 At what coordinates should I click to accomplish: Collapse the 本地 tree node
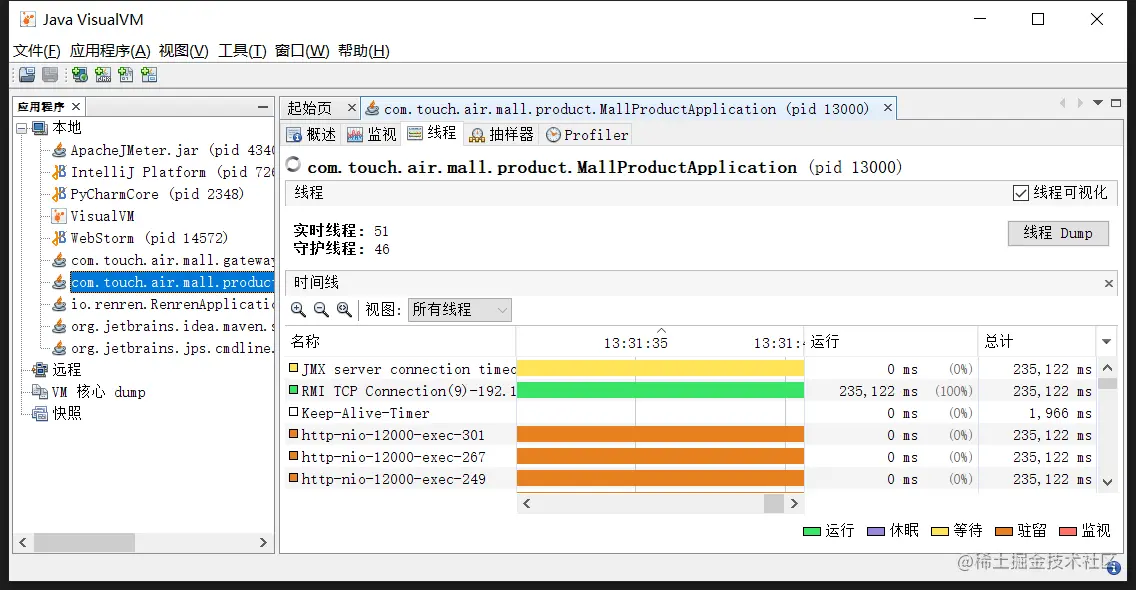(x=22, y=128)
